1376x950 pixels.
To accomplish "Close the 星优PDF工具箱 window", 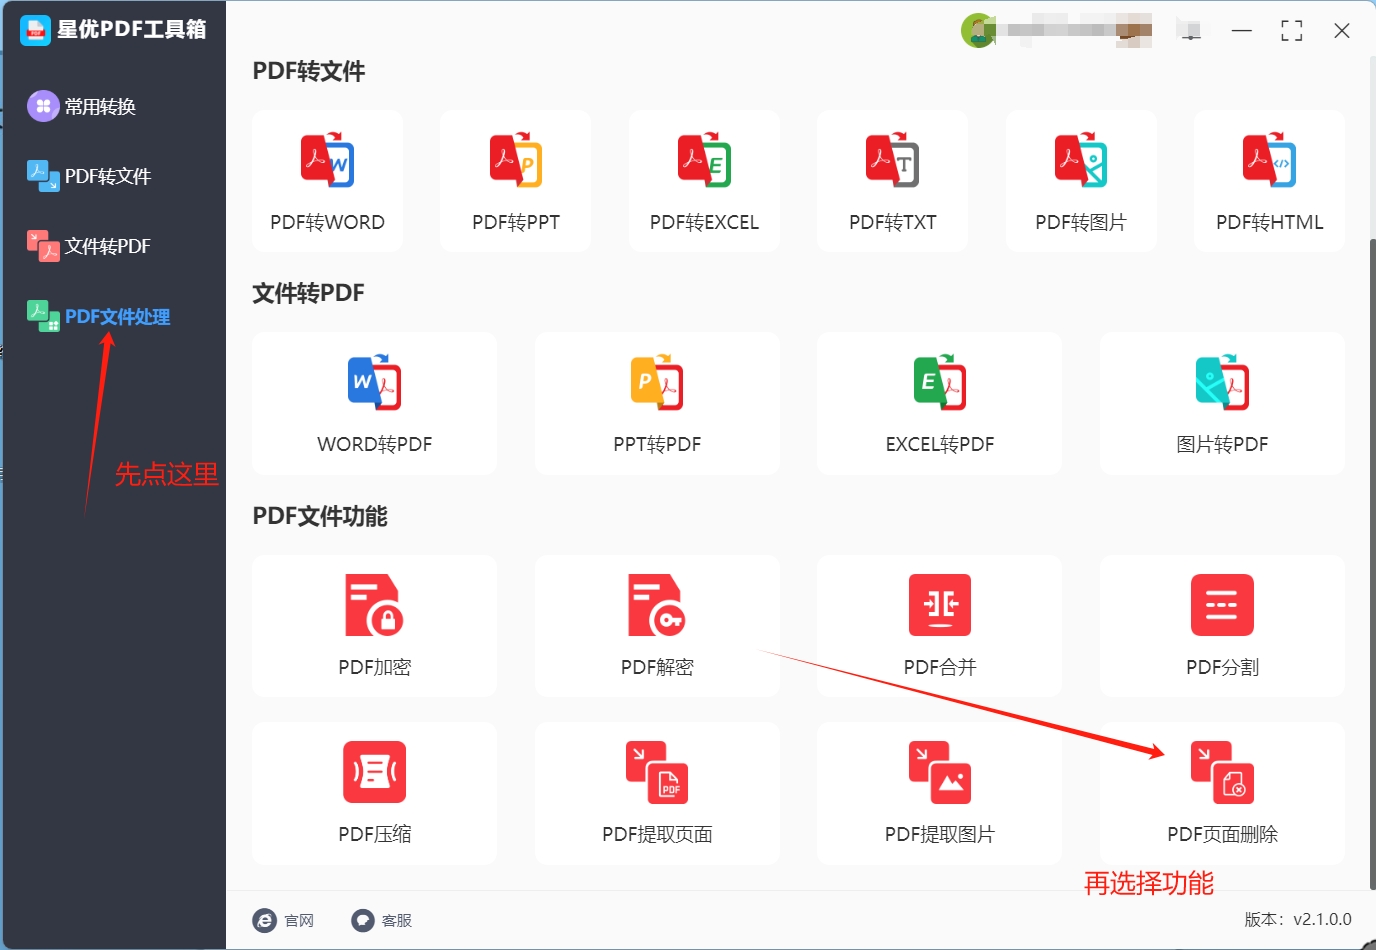I will pos(1342,31).
